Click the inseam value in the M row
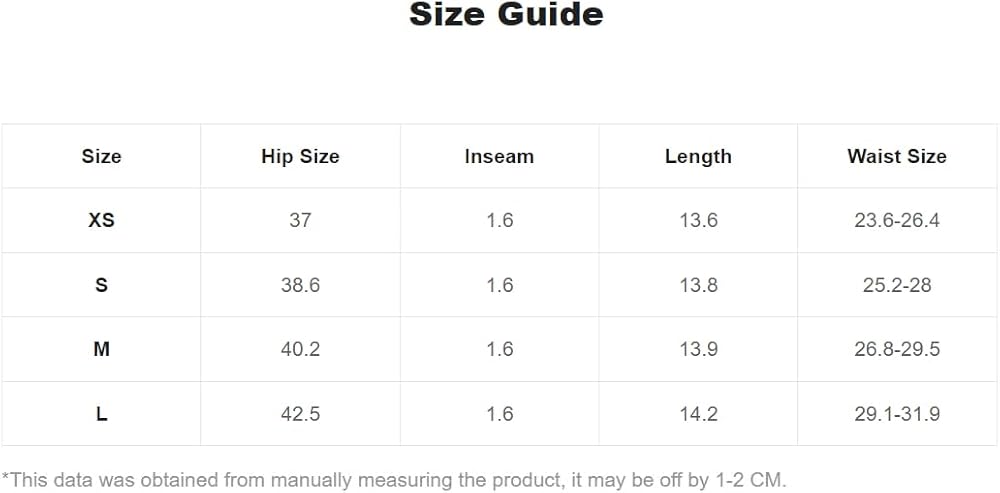The width and height of the screenshot is (1000, 493). point(499,349)
